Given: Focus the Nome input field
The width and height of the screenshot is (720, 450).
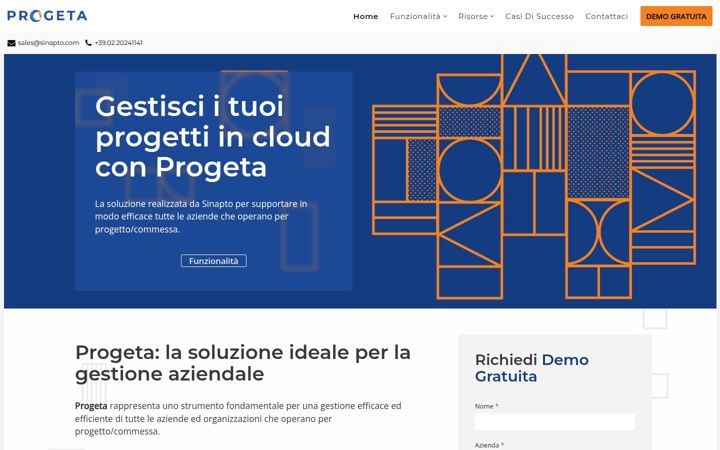Looking at the screenshot, I should point(555,422).
